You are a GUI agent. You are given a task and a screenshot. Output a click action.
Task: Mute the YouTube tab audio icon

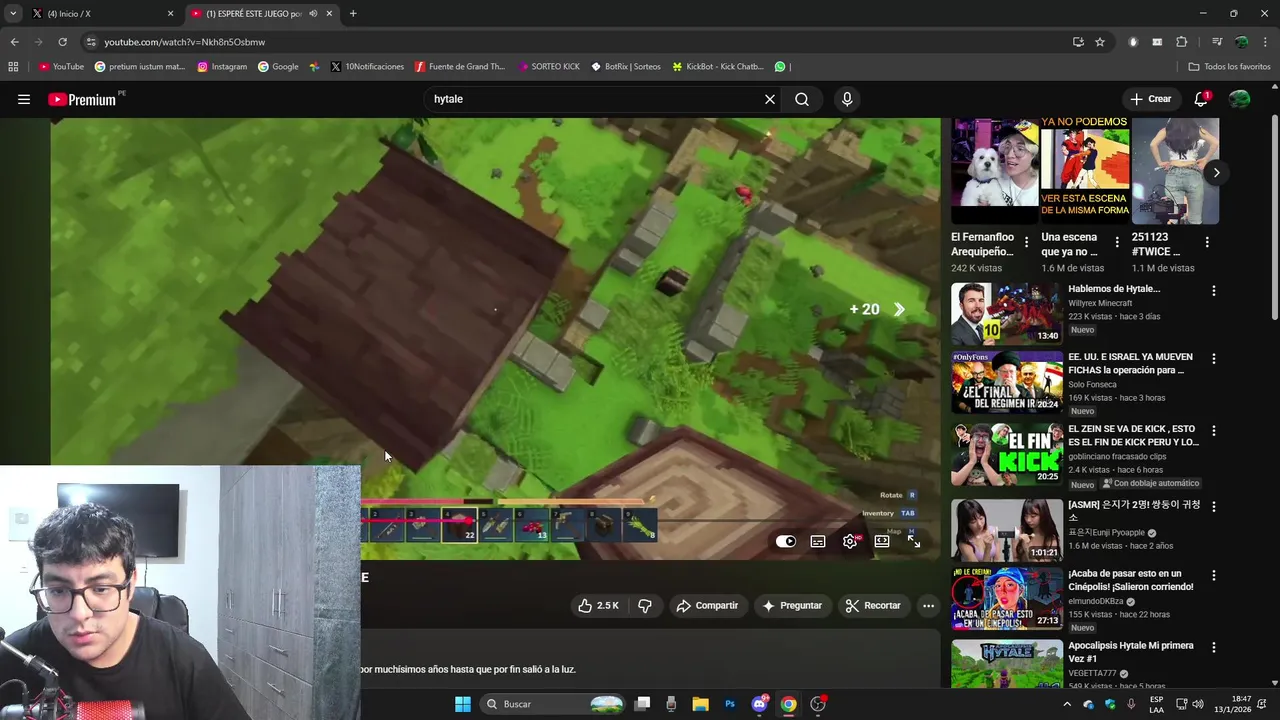tap(313, 14)
